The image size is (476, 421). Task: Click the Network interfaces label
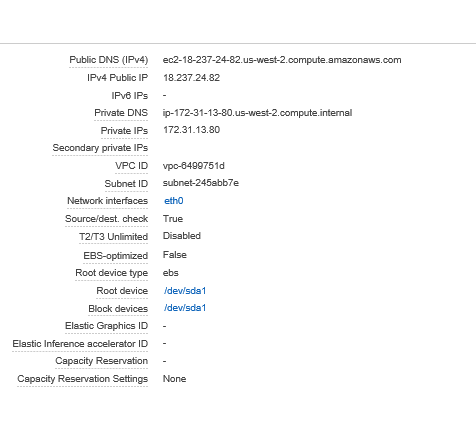pyautogui.click(x=107, y=201)
